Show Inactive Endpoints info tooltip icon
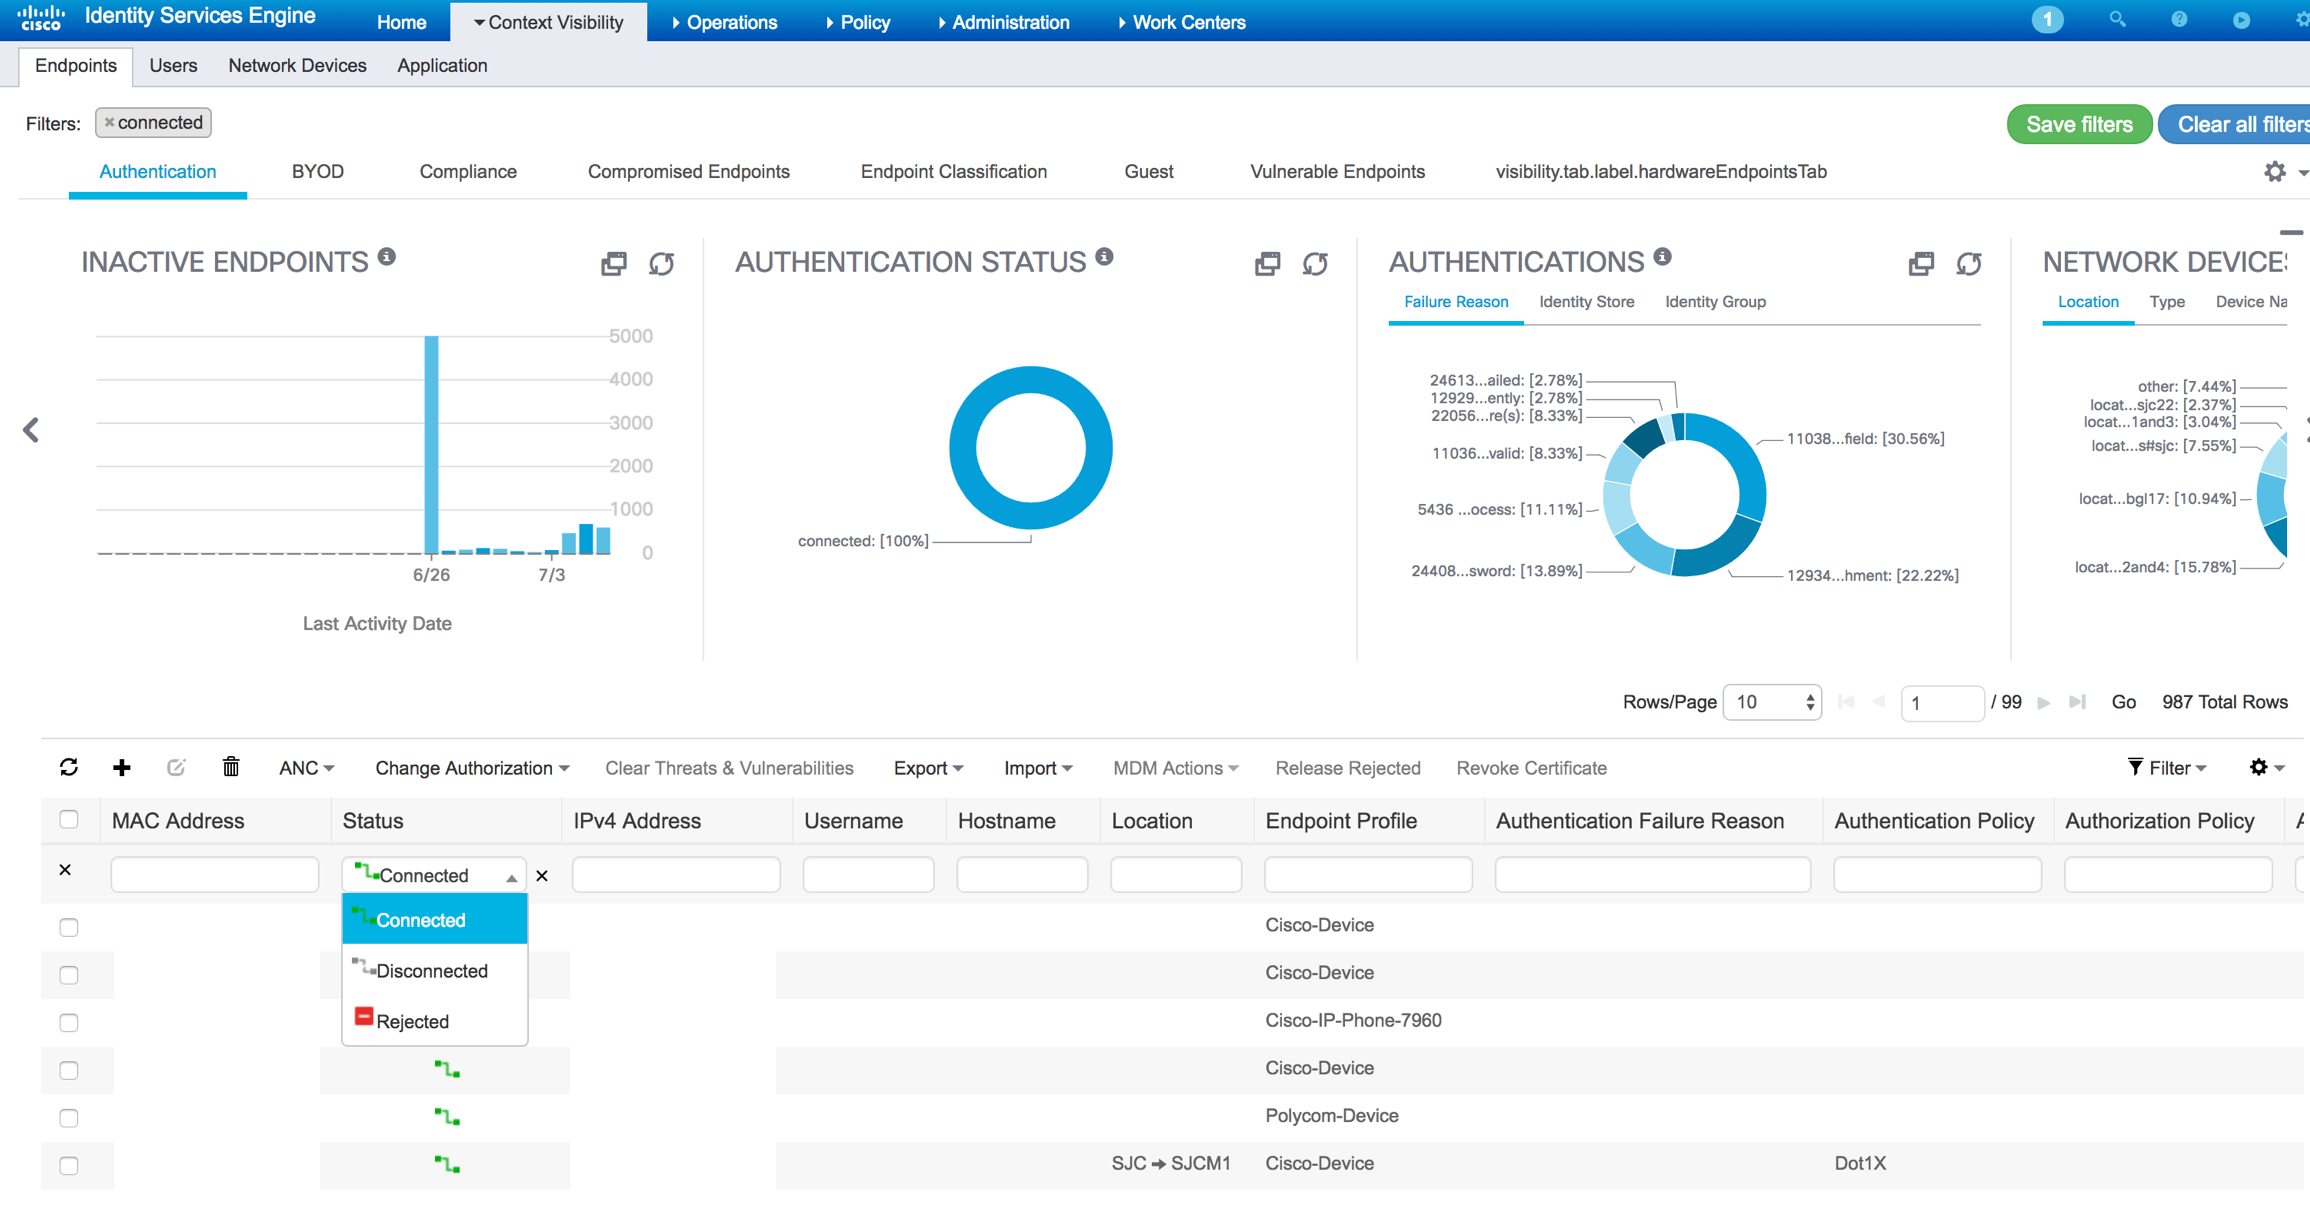This screenshot has height=1214, width=2310. click(x=387, y=257)
